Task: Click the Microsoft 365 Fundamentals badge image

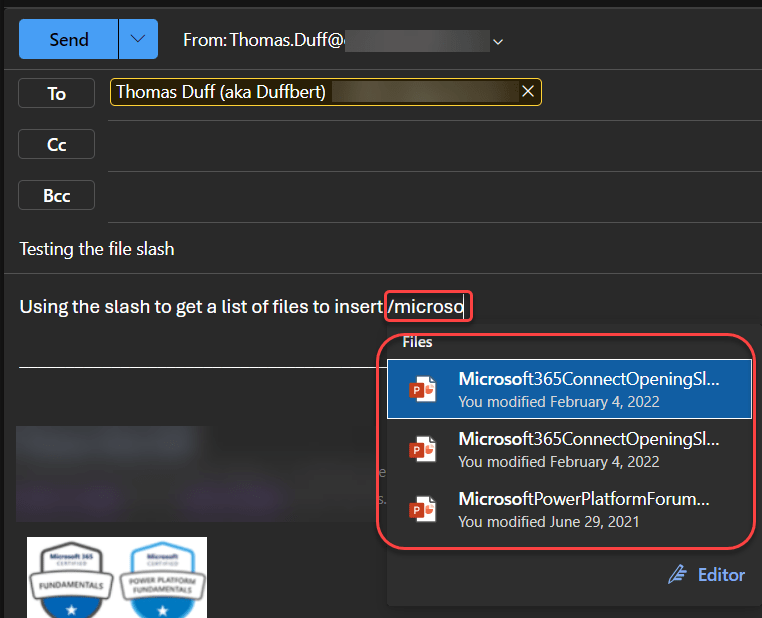Action: click(x=70, y=578)
